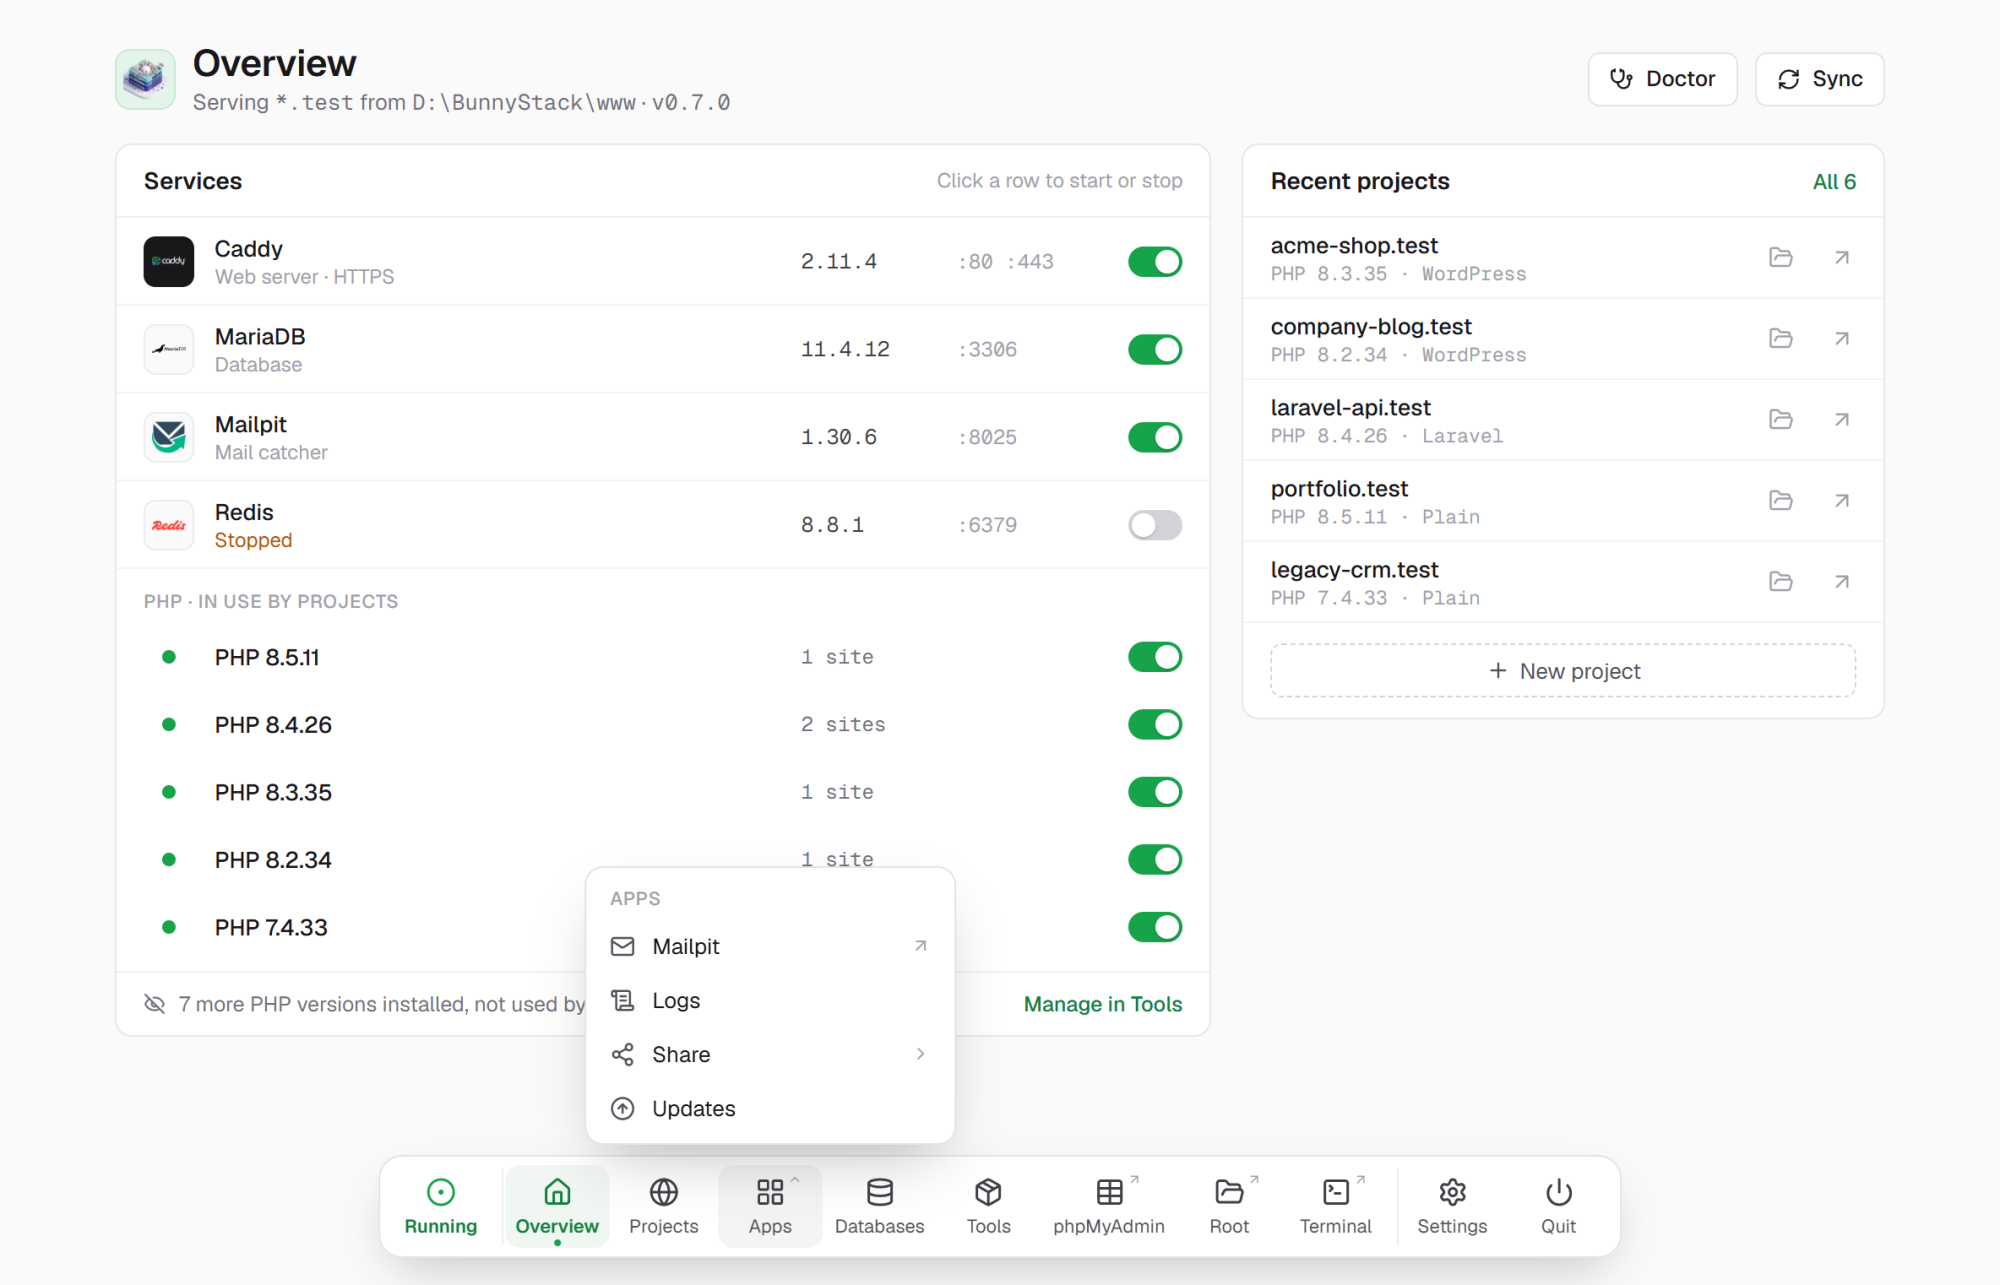Disable the PHP 8.3.35 toggle
Screen dimensions: 2000x1285
[x=1155, y=792]
